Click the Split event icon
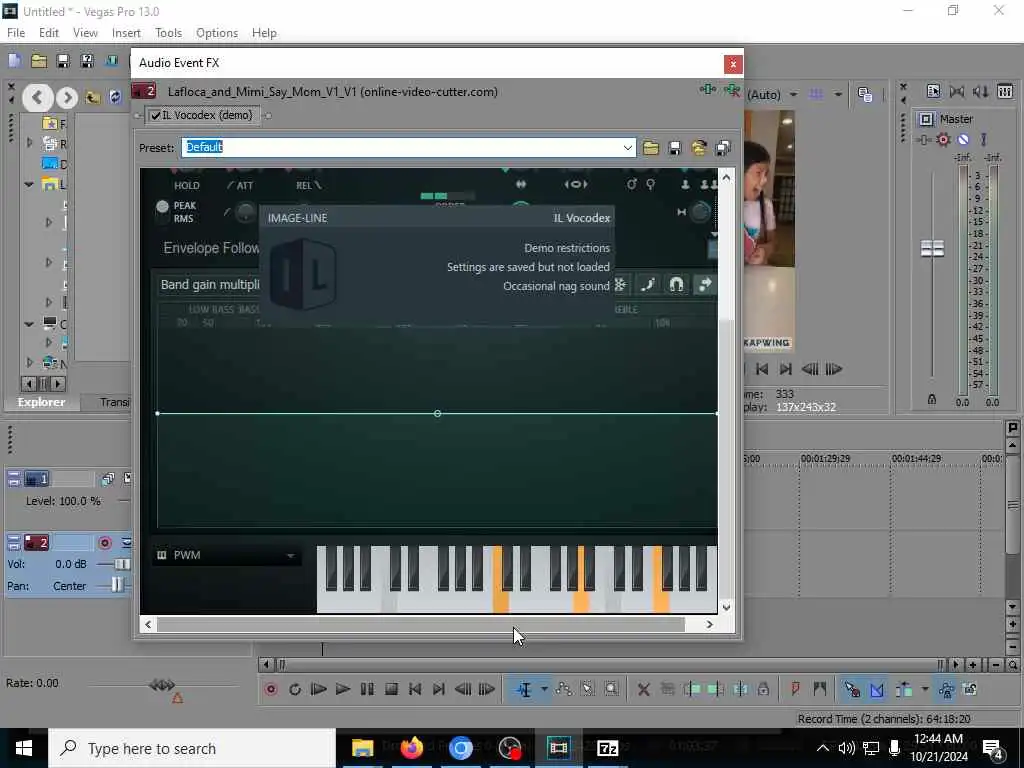The image size is (1024, 768). 740,689
